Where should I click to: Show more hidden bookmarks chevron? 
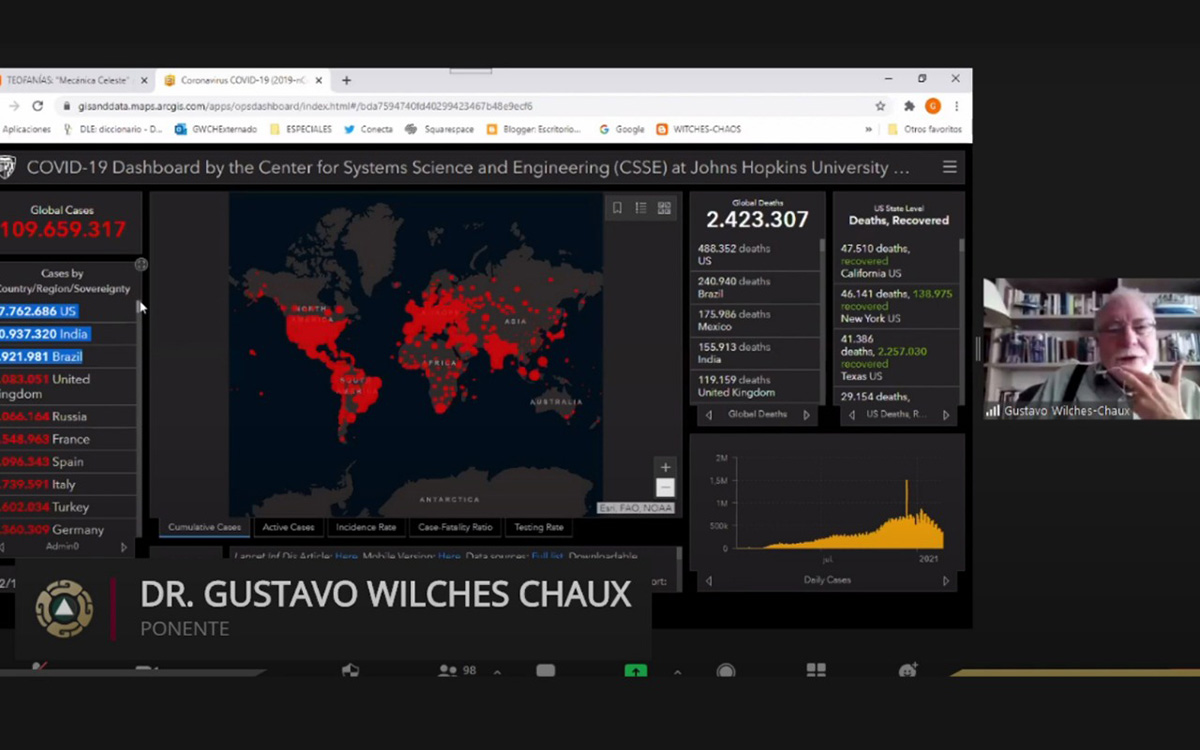[868, 129]
